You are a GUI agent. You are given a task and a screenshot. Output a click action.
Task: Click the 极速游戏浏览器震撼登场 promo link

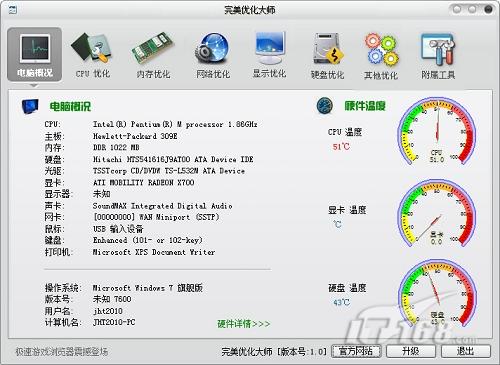(62, 351)
